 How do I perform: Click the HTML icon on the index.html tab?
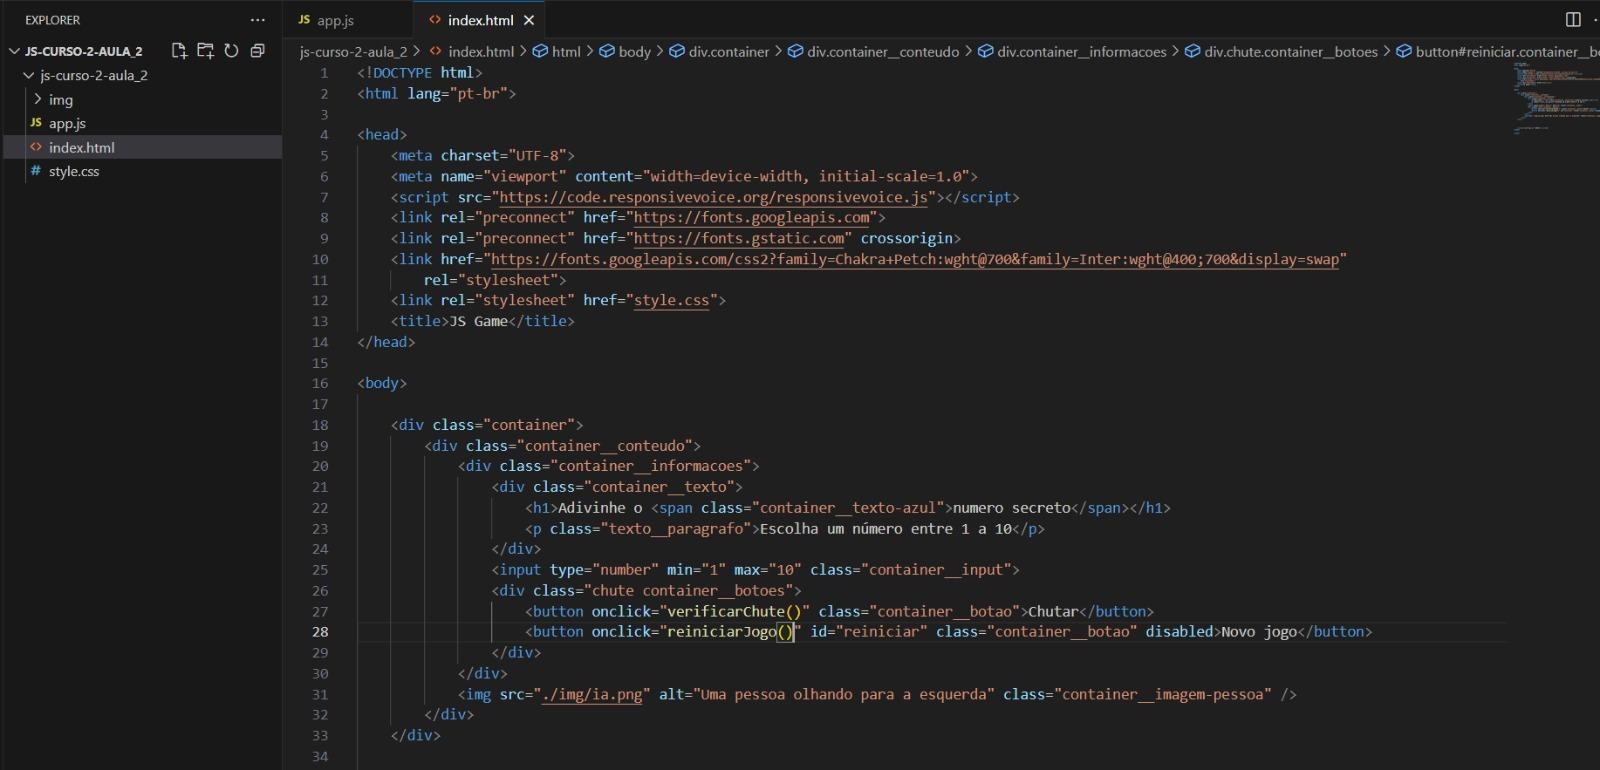[x=434, y=20]
